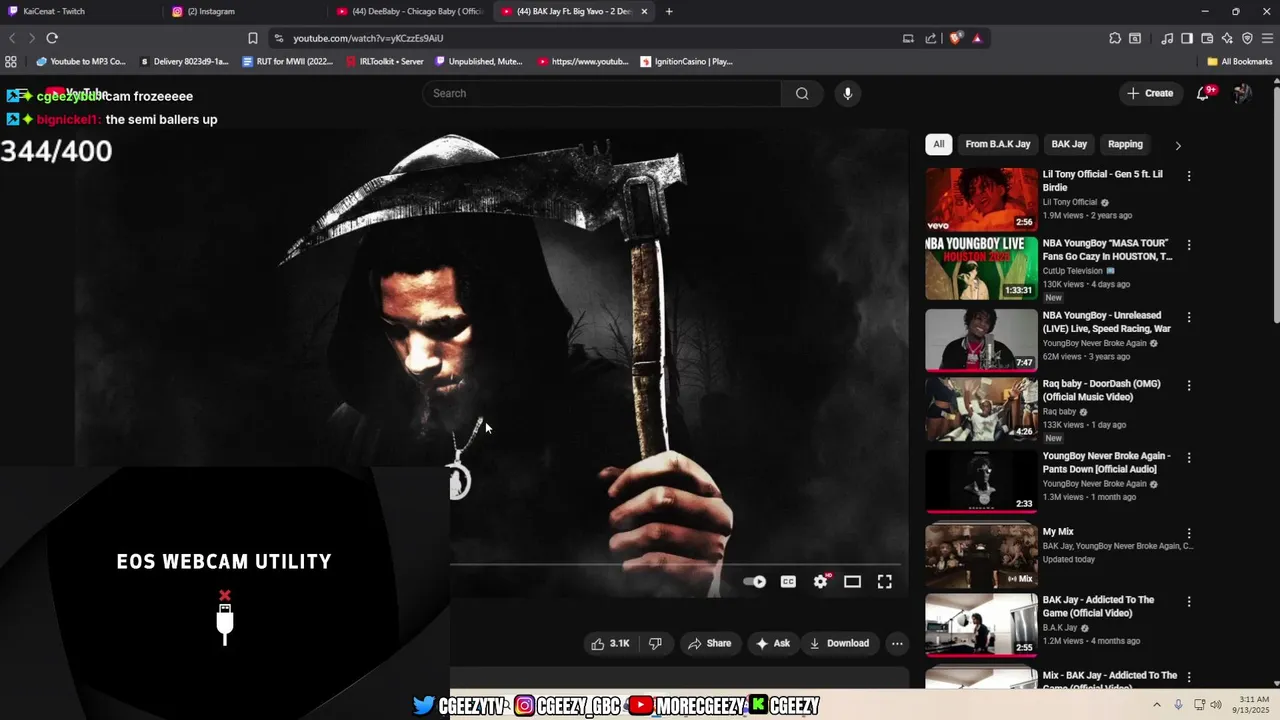The width and height of the screenshot is (1280, 720).
Task: Select the BAK Jay filter chip
Action: pos(1069,144)
